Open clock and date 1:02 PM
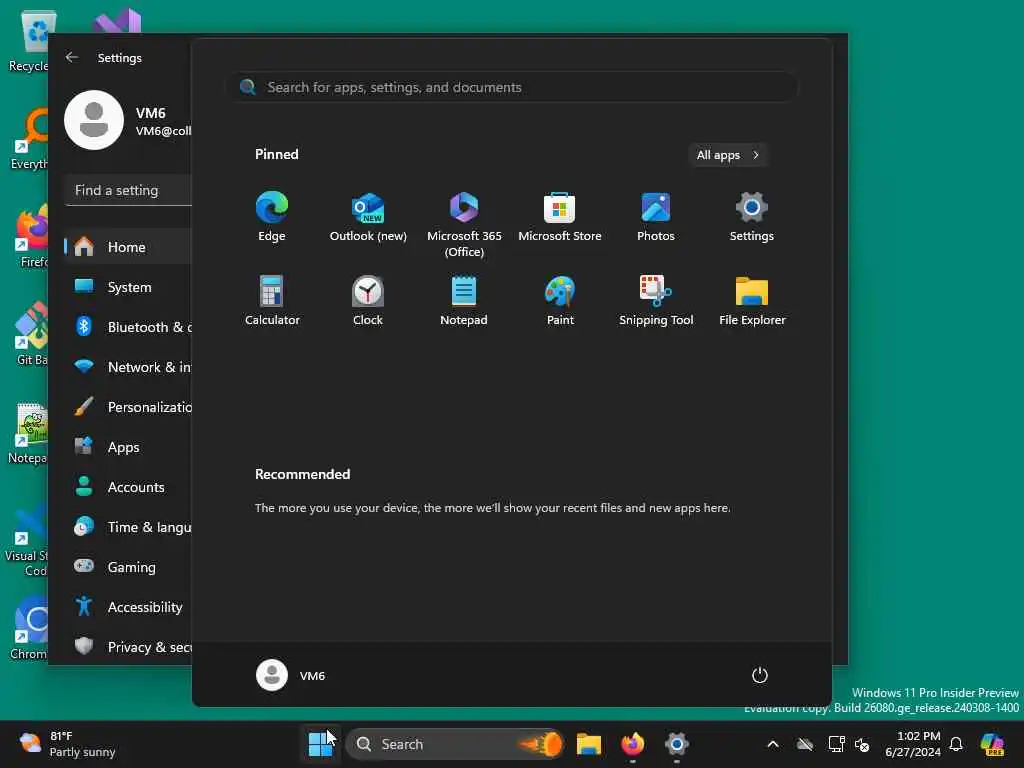Image resolution: width=1024 pixels, height=768 pixels. point(914,744)
